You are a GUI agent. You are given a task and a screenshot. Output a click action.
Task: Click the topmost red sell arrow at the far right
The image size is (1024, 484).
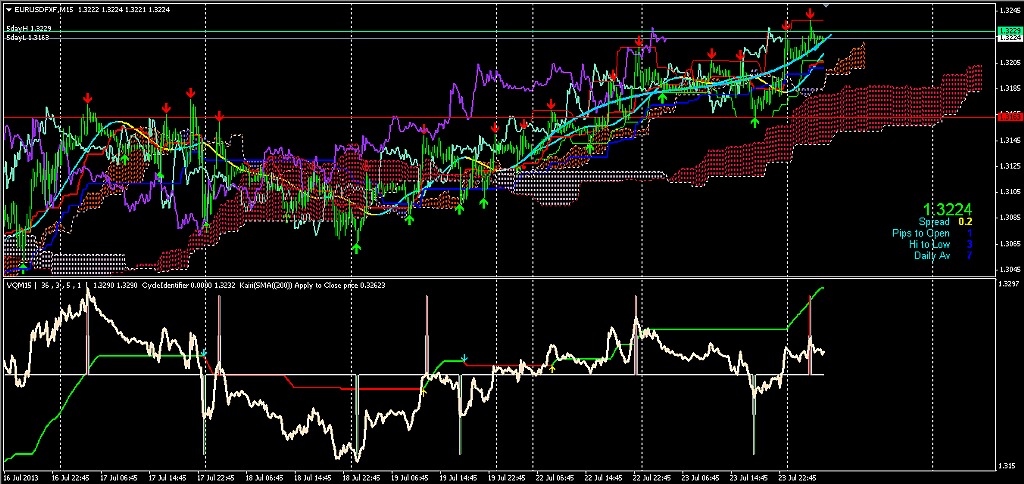tap(809, 14)
